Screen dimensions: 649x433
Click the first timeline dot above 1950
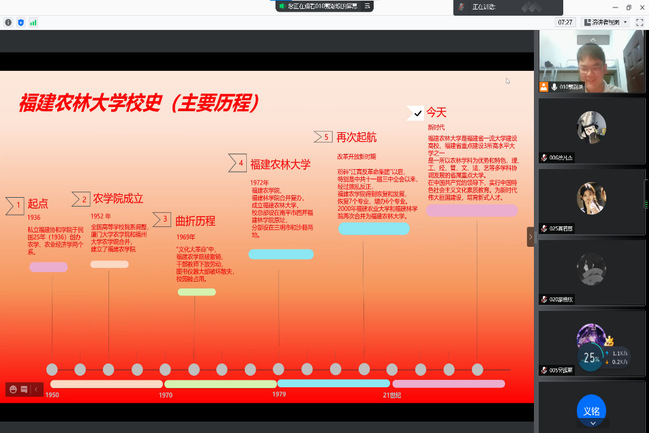coord(52,369)
